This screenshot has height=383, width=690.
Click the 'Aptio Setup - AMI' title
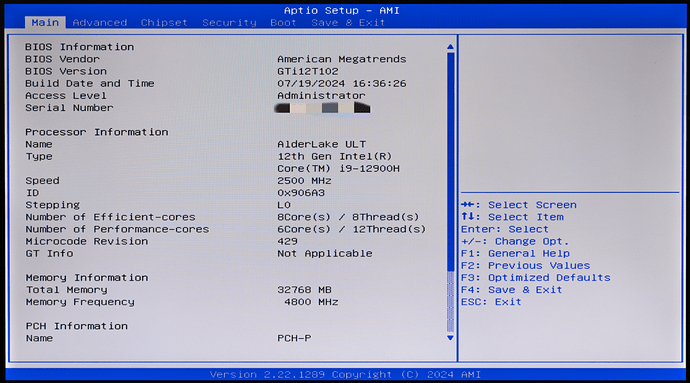coord(341,10)
